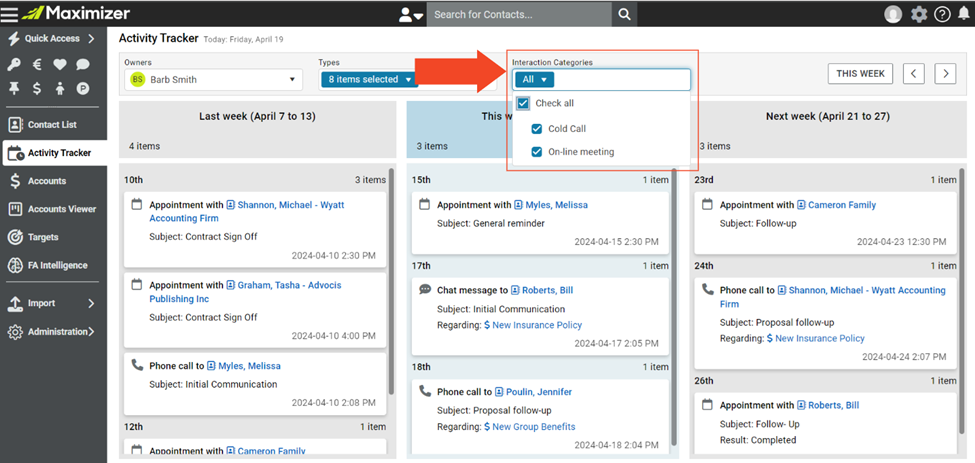This screenshot has width=975, height=463.
Task: Click the circled P icon in sidebar
Action: pos(83,88)
